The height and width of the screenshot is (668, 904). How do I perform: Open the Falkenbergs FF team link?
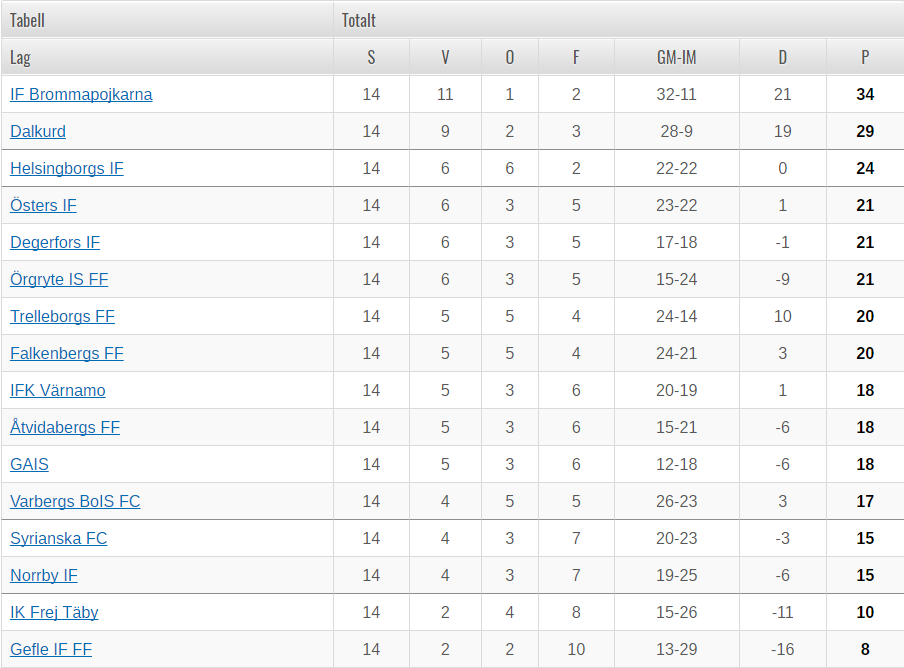point(67,353)
